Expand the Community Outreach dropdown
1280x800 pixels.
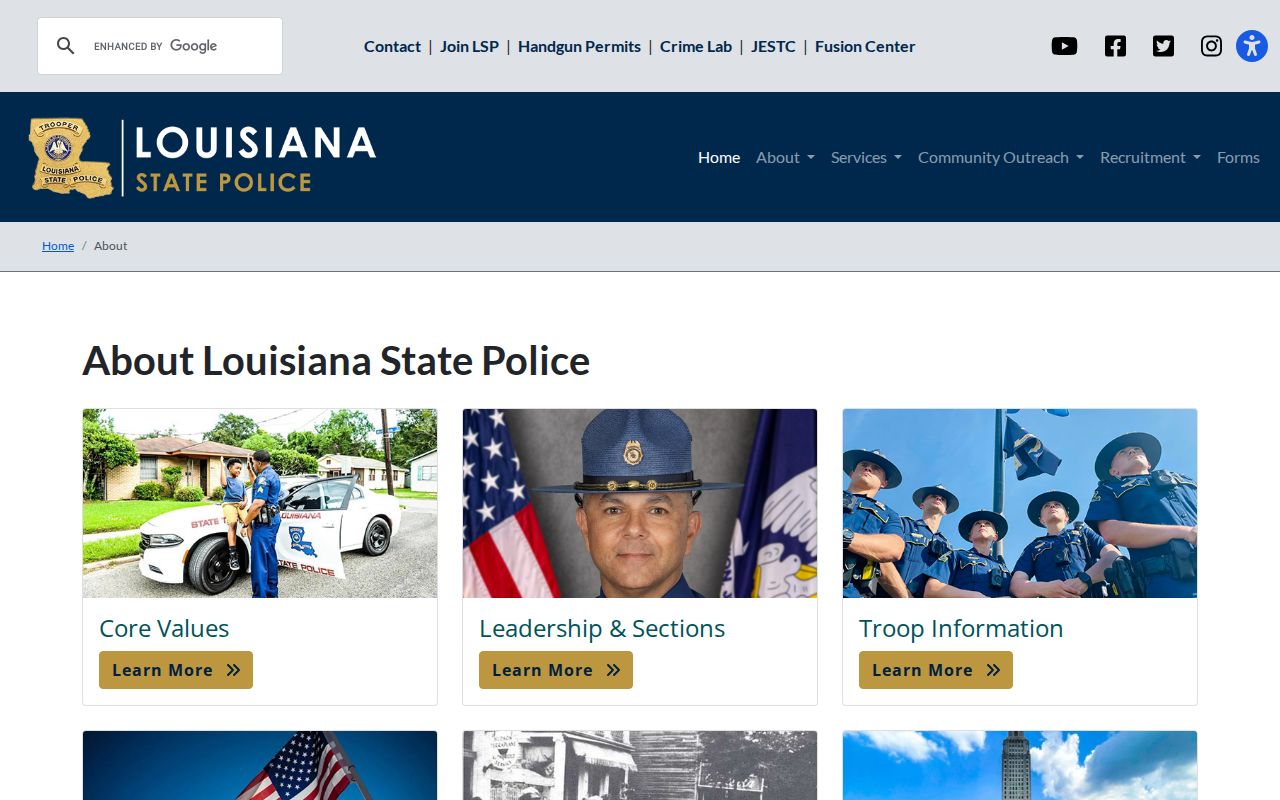pos(1001,157)
